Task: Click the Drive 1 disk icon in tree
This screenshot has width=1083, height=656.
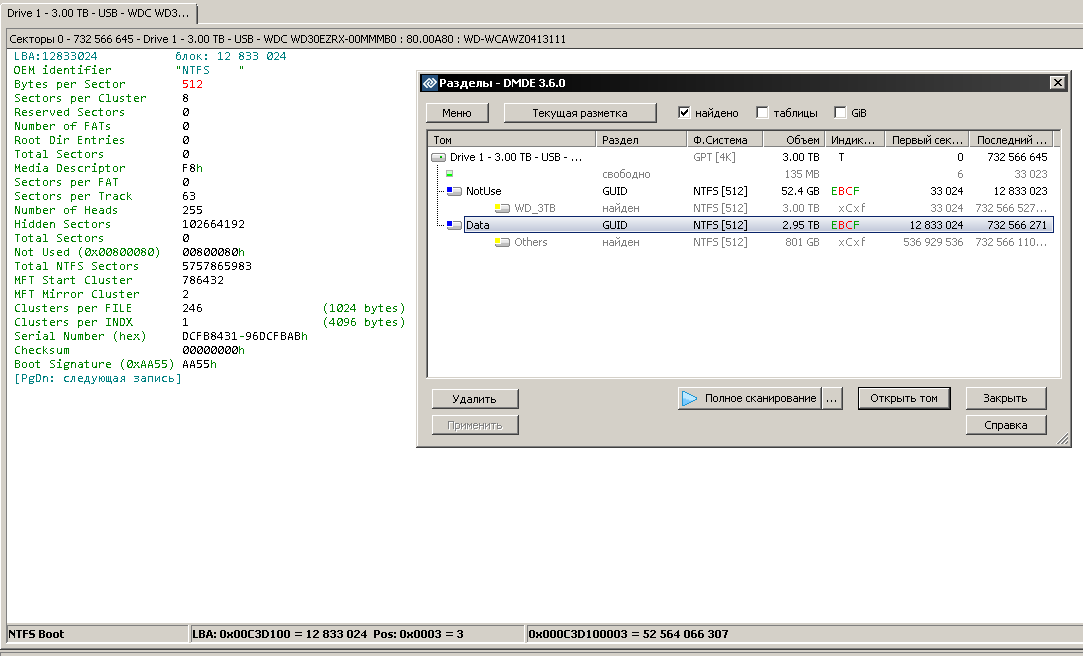Action: coord(438,157)
